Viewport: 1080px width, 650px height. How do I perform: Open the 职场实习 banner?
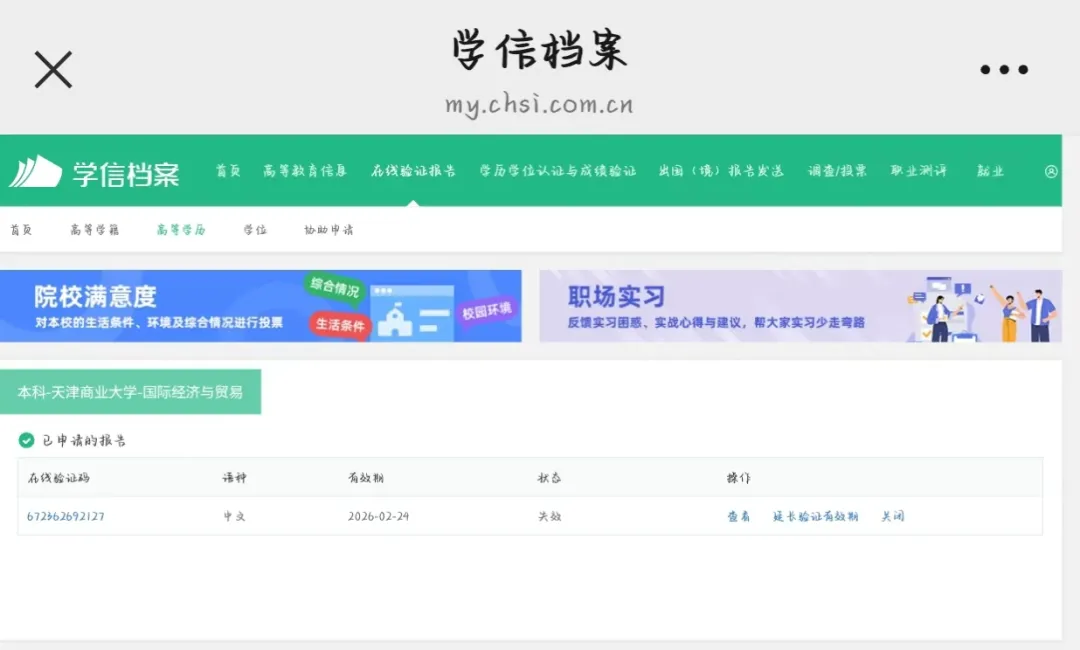click(800, 306)
